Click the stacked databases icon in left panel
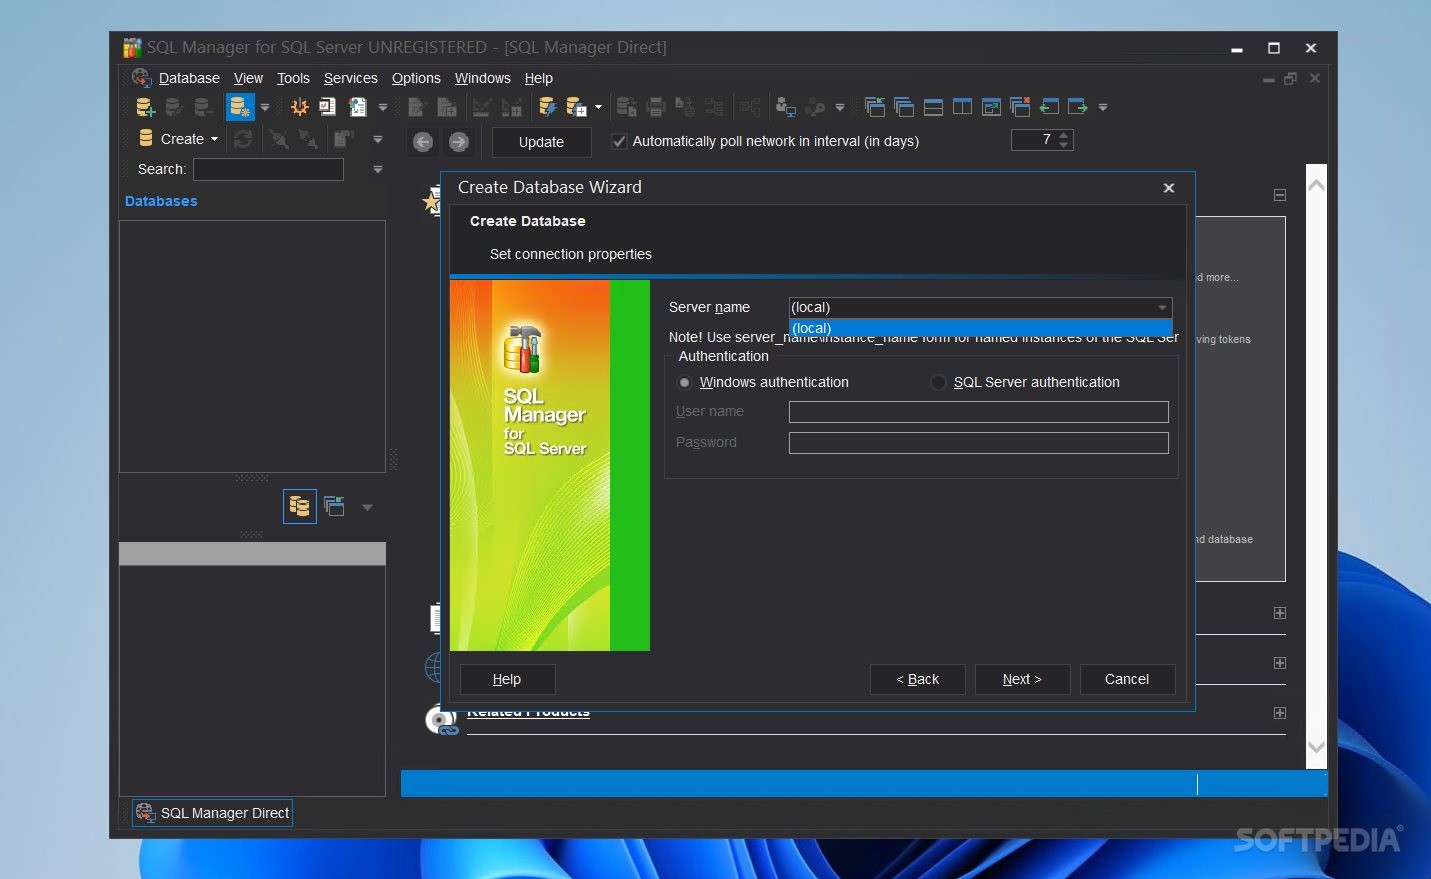The image size is (1431, 879). (300, 507)
